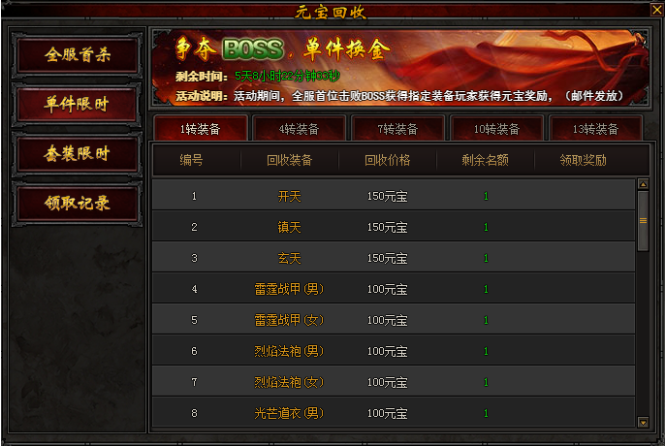This screenshot has width=666, height=446.
Task: Select the 烈焰法袍(女) item
Action: click(289, 382)
